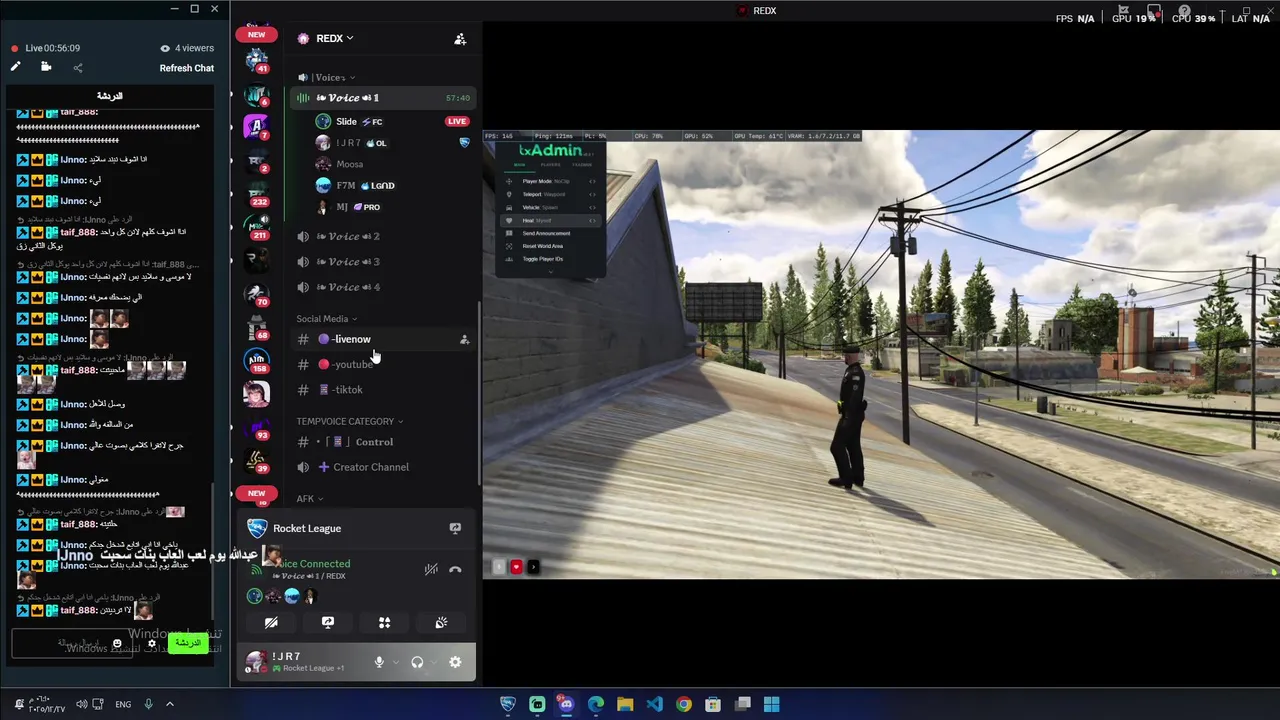This screenshot has width=1280, height=720.
Task: Click the Windows Start button
Action: (x=771, y=704)
